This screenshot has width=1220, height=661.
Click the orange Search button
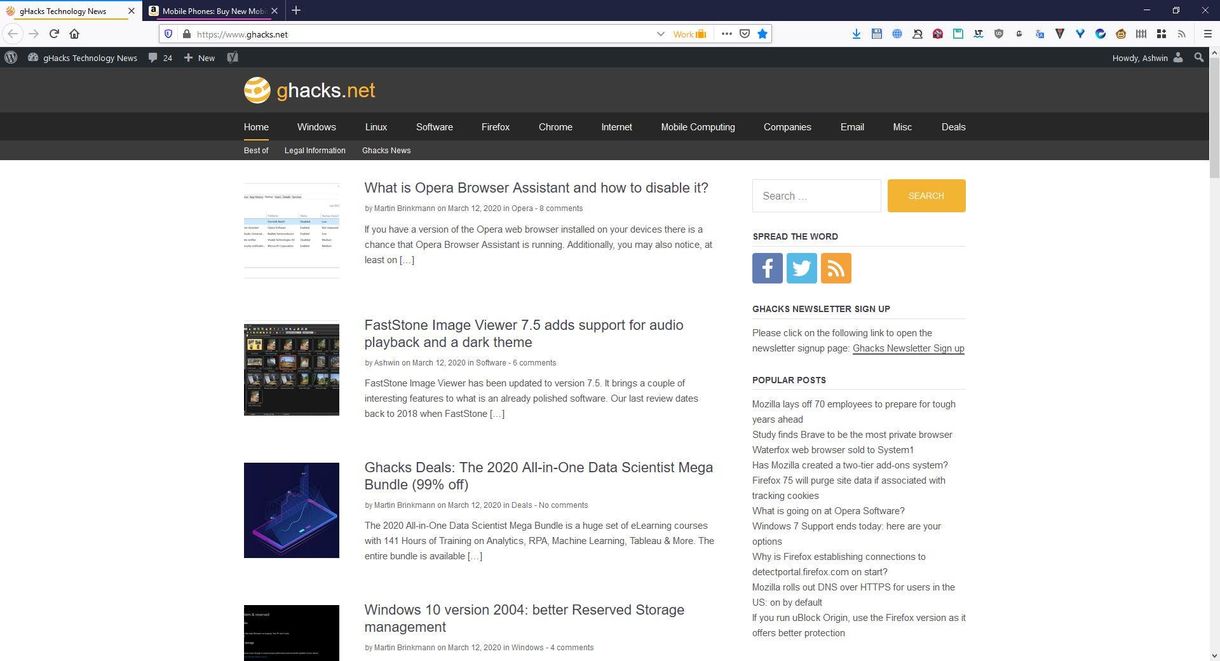click(x=925, y=195)
